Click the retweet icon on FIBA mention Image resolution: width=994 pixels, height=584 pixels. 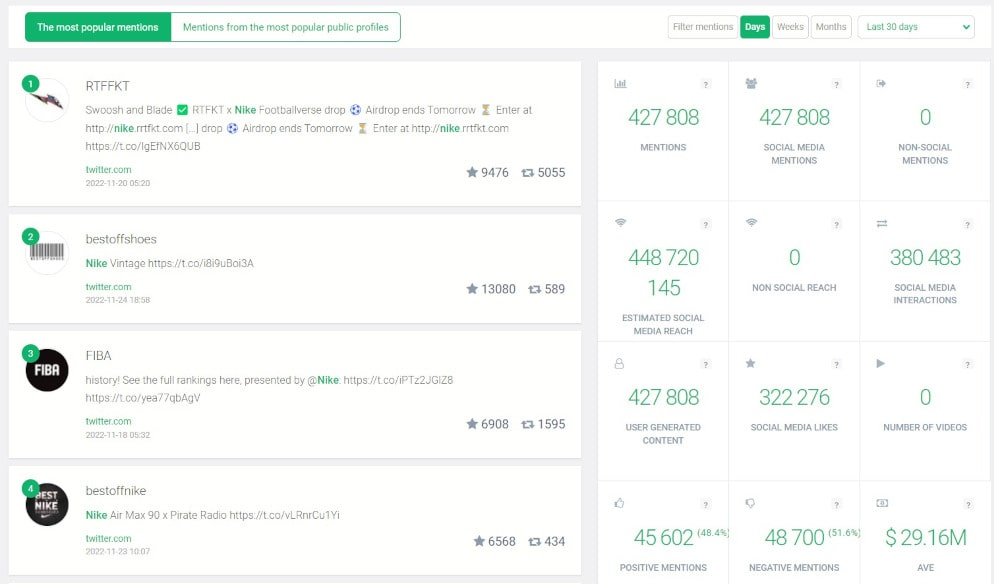(x=527, y=424)
